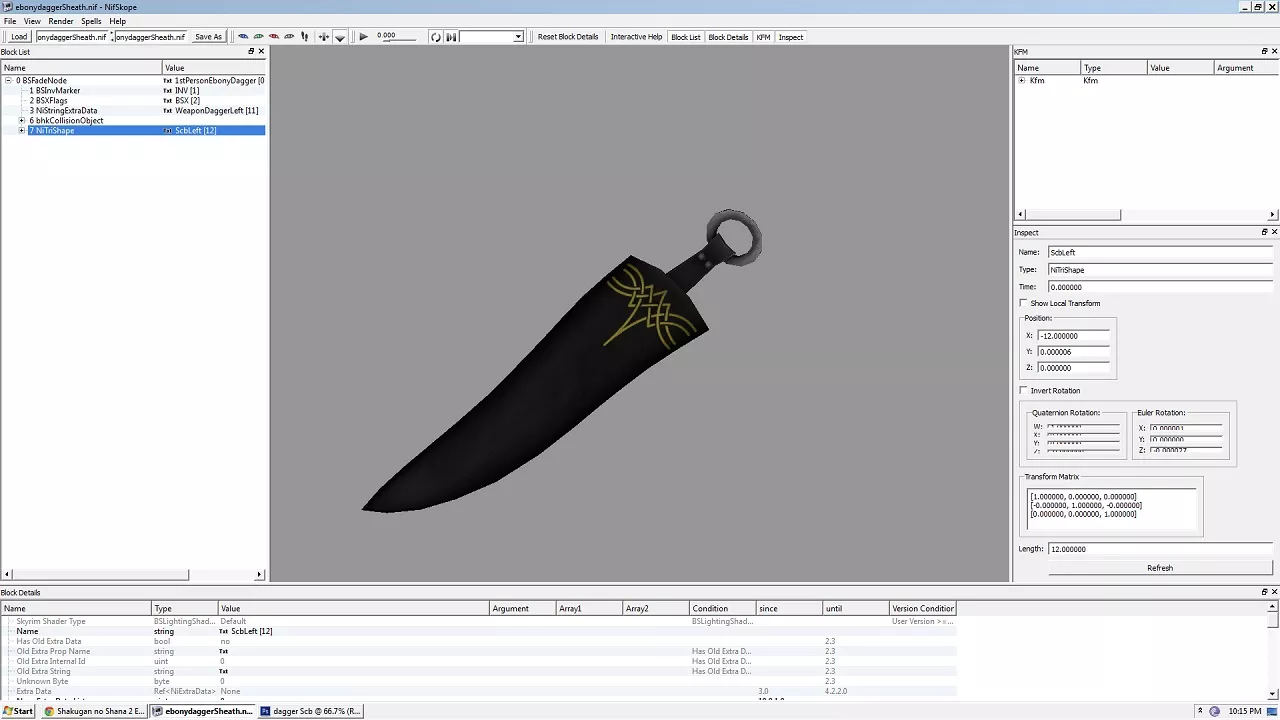
Task: Open the File menu
Action: 10,21
